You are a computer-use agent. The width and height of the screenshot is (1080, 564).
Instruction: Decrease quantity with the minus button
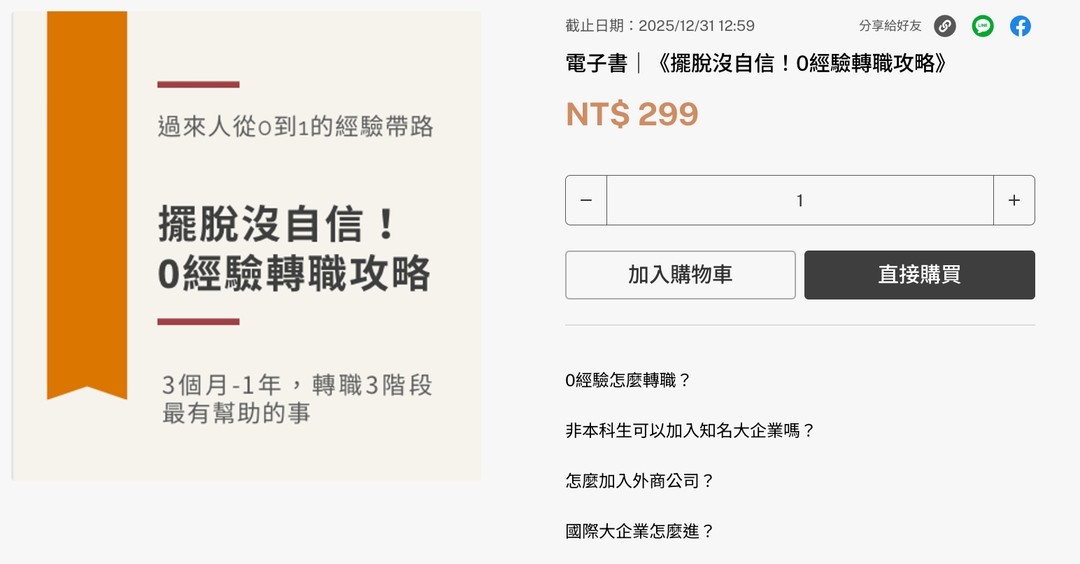click(x=586, y=200)
